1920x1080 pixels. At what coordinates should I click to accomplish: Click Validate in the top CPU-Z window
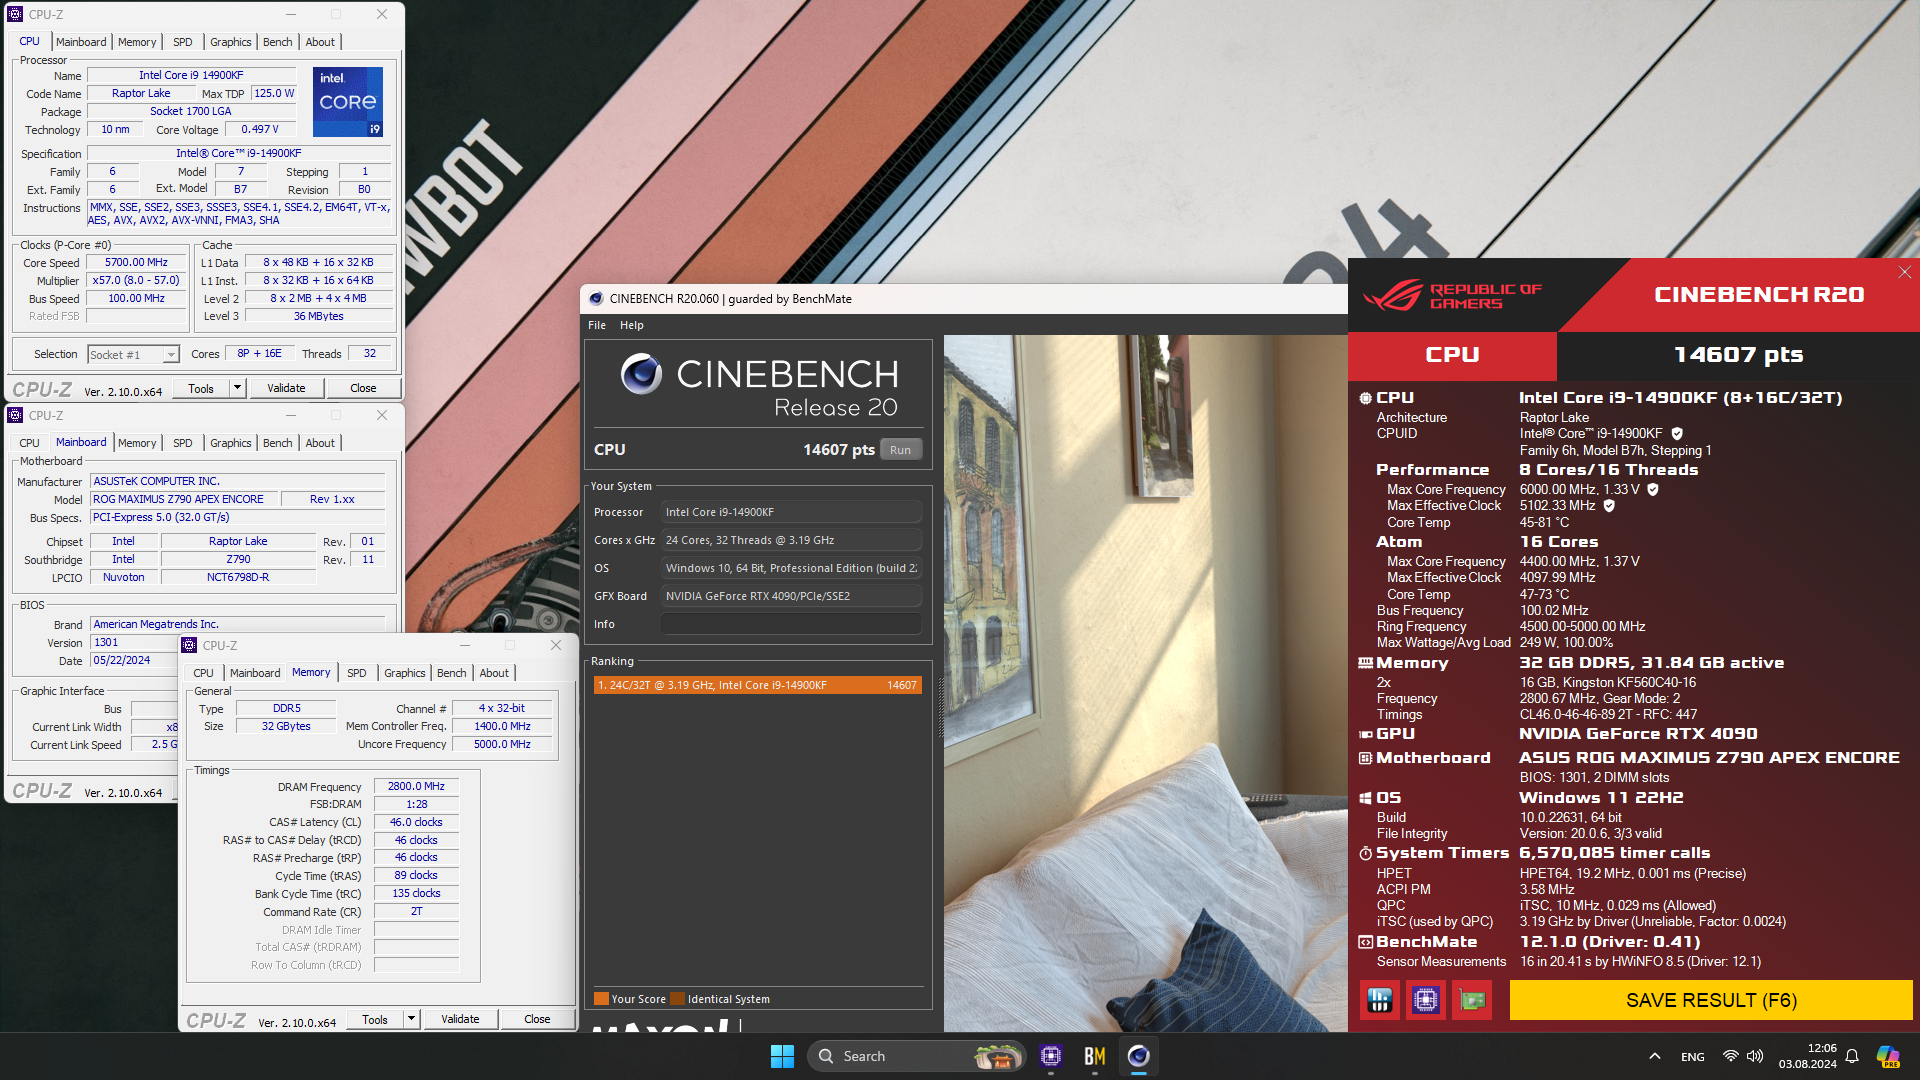pos(286,388)
